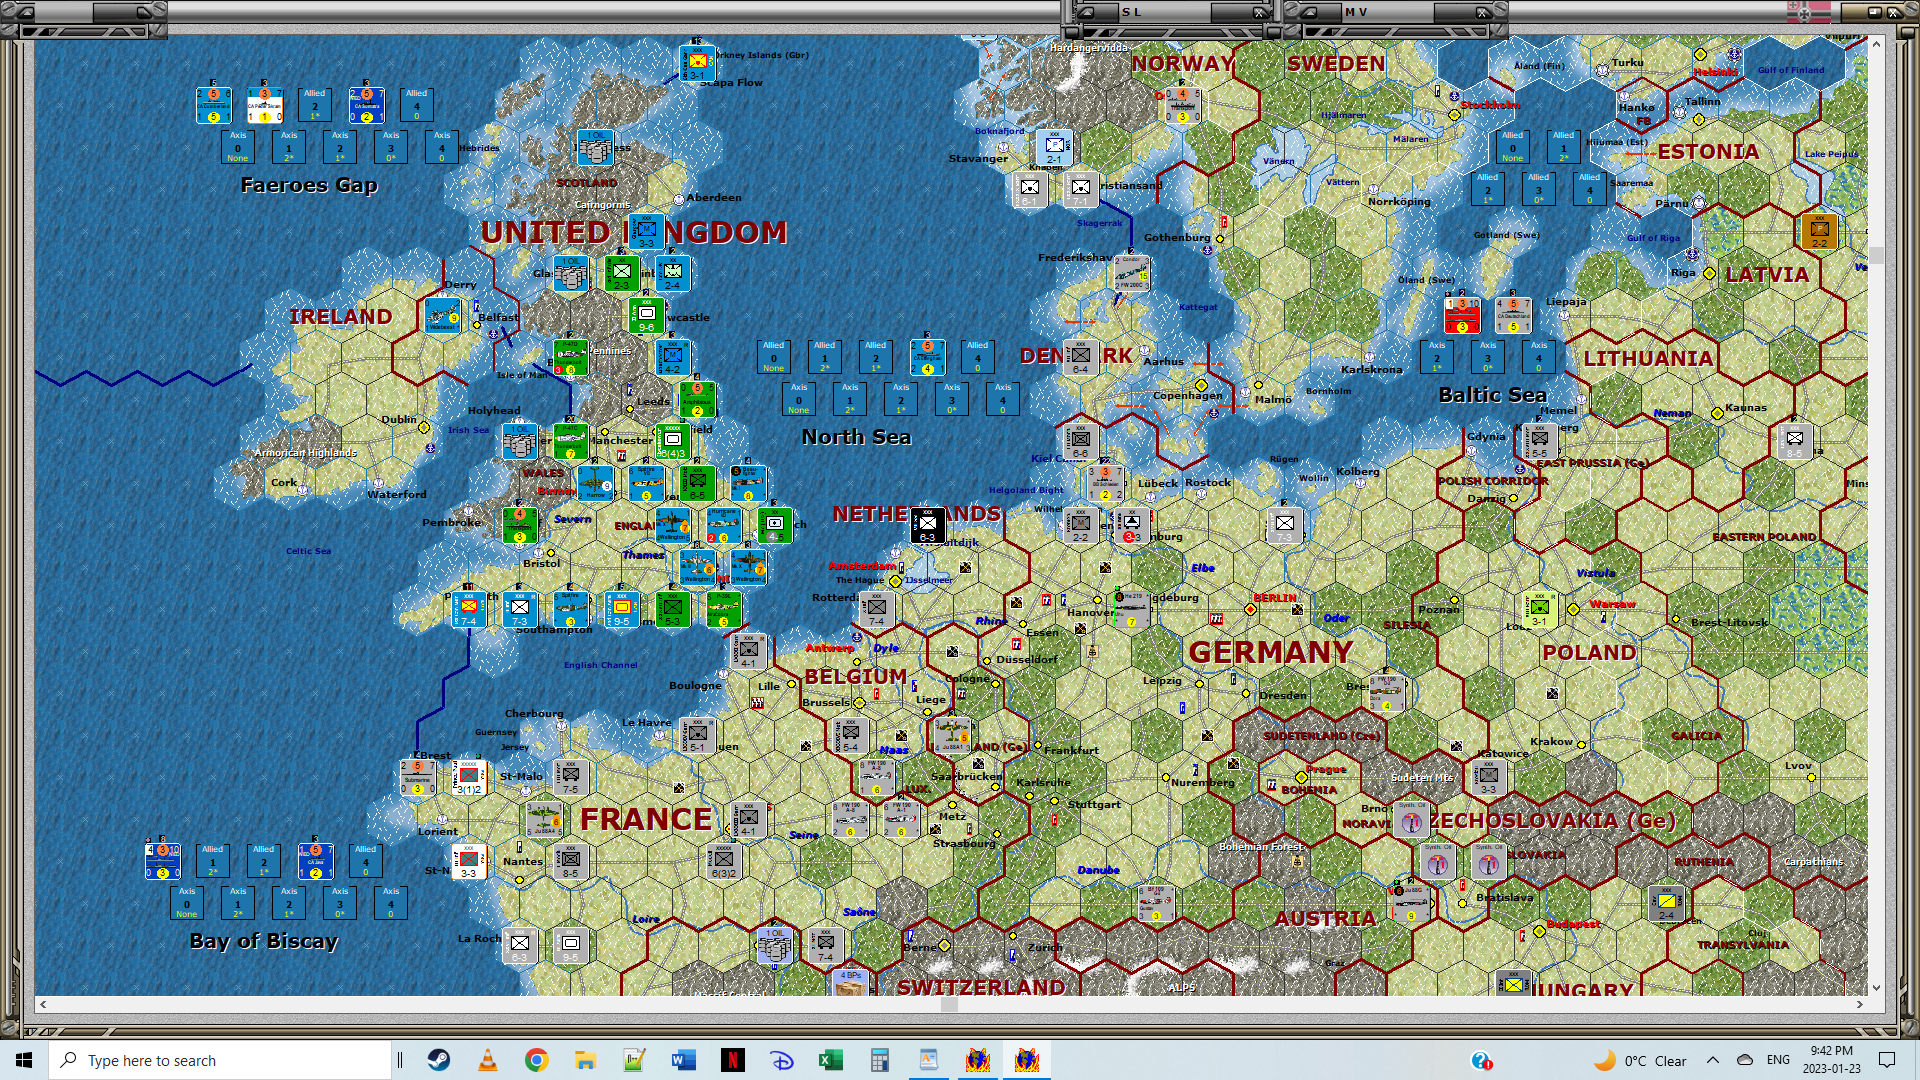Click the German flag icon in top bar
The image size is (1920, 1080).
pyautogui.click(x=1809, y=12)
